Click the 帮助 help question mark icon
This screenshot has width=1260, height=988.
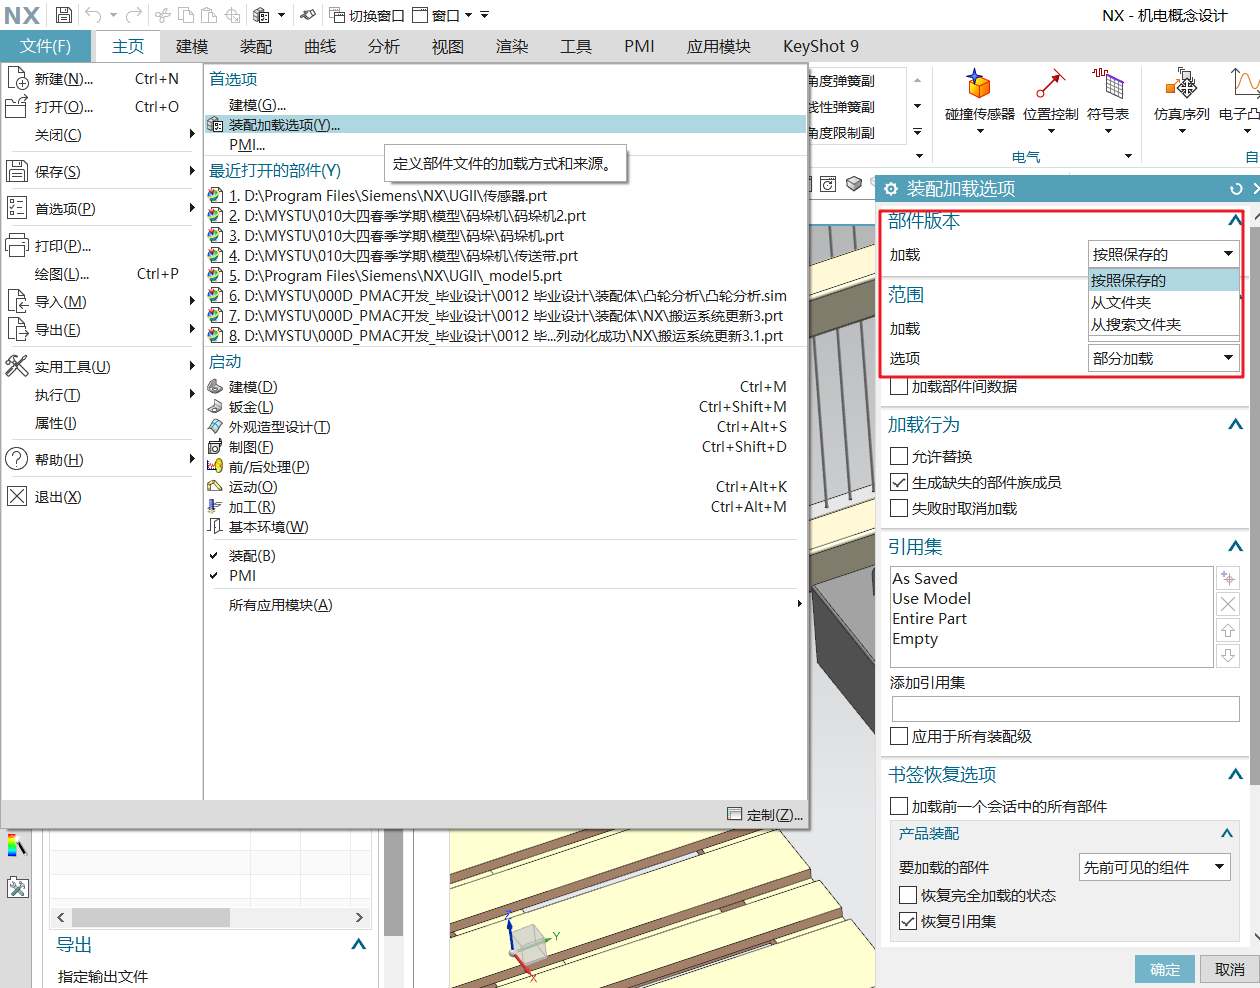coord(17,459)
